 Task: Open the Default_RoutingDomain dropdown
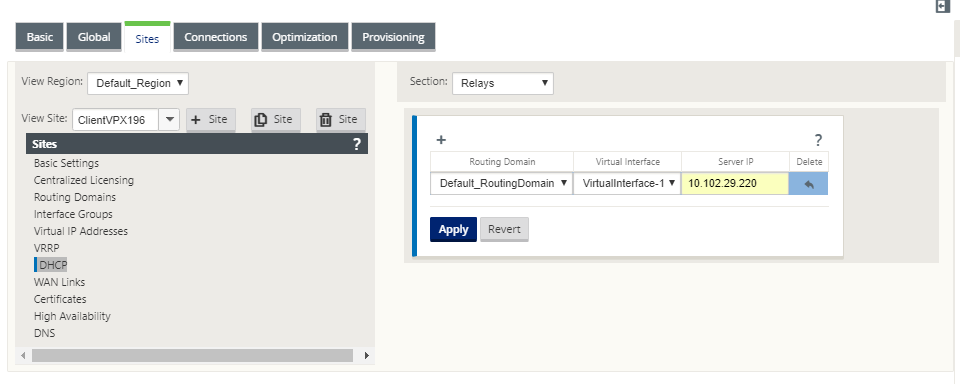501,183
